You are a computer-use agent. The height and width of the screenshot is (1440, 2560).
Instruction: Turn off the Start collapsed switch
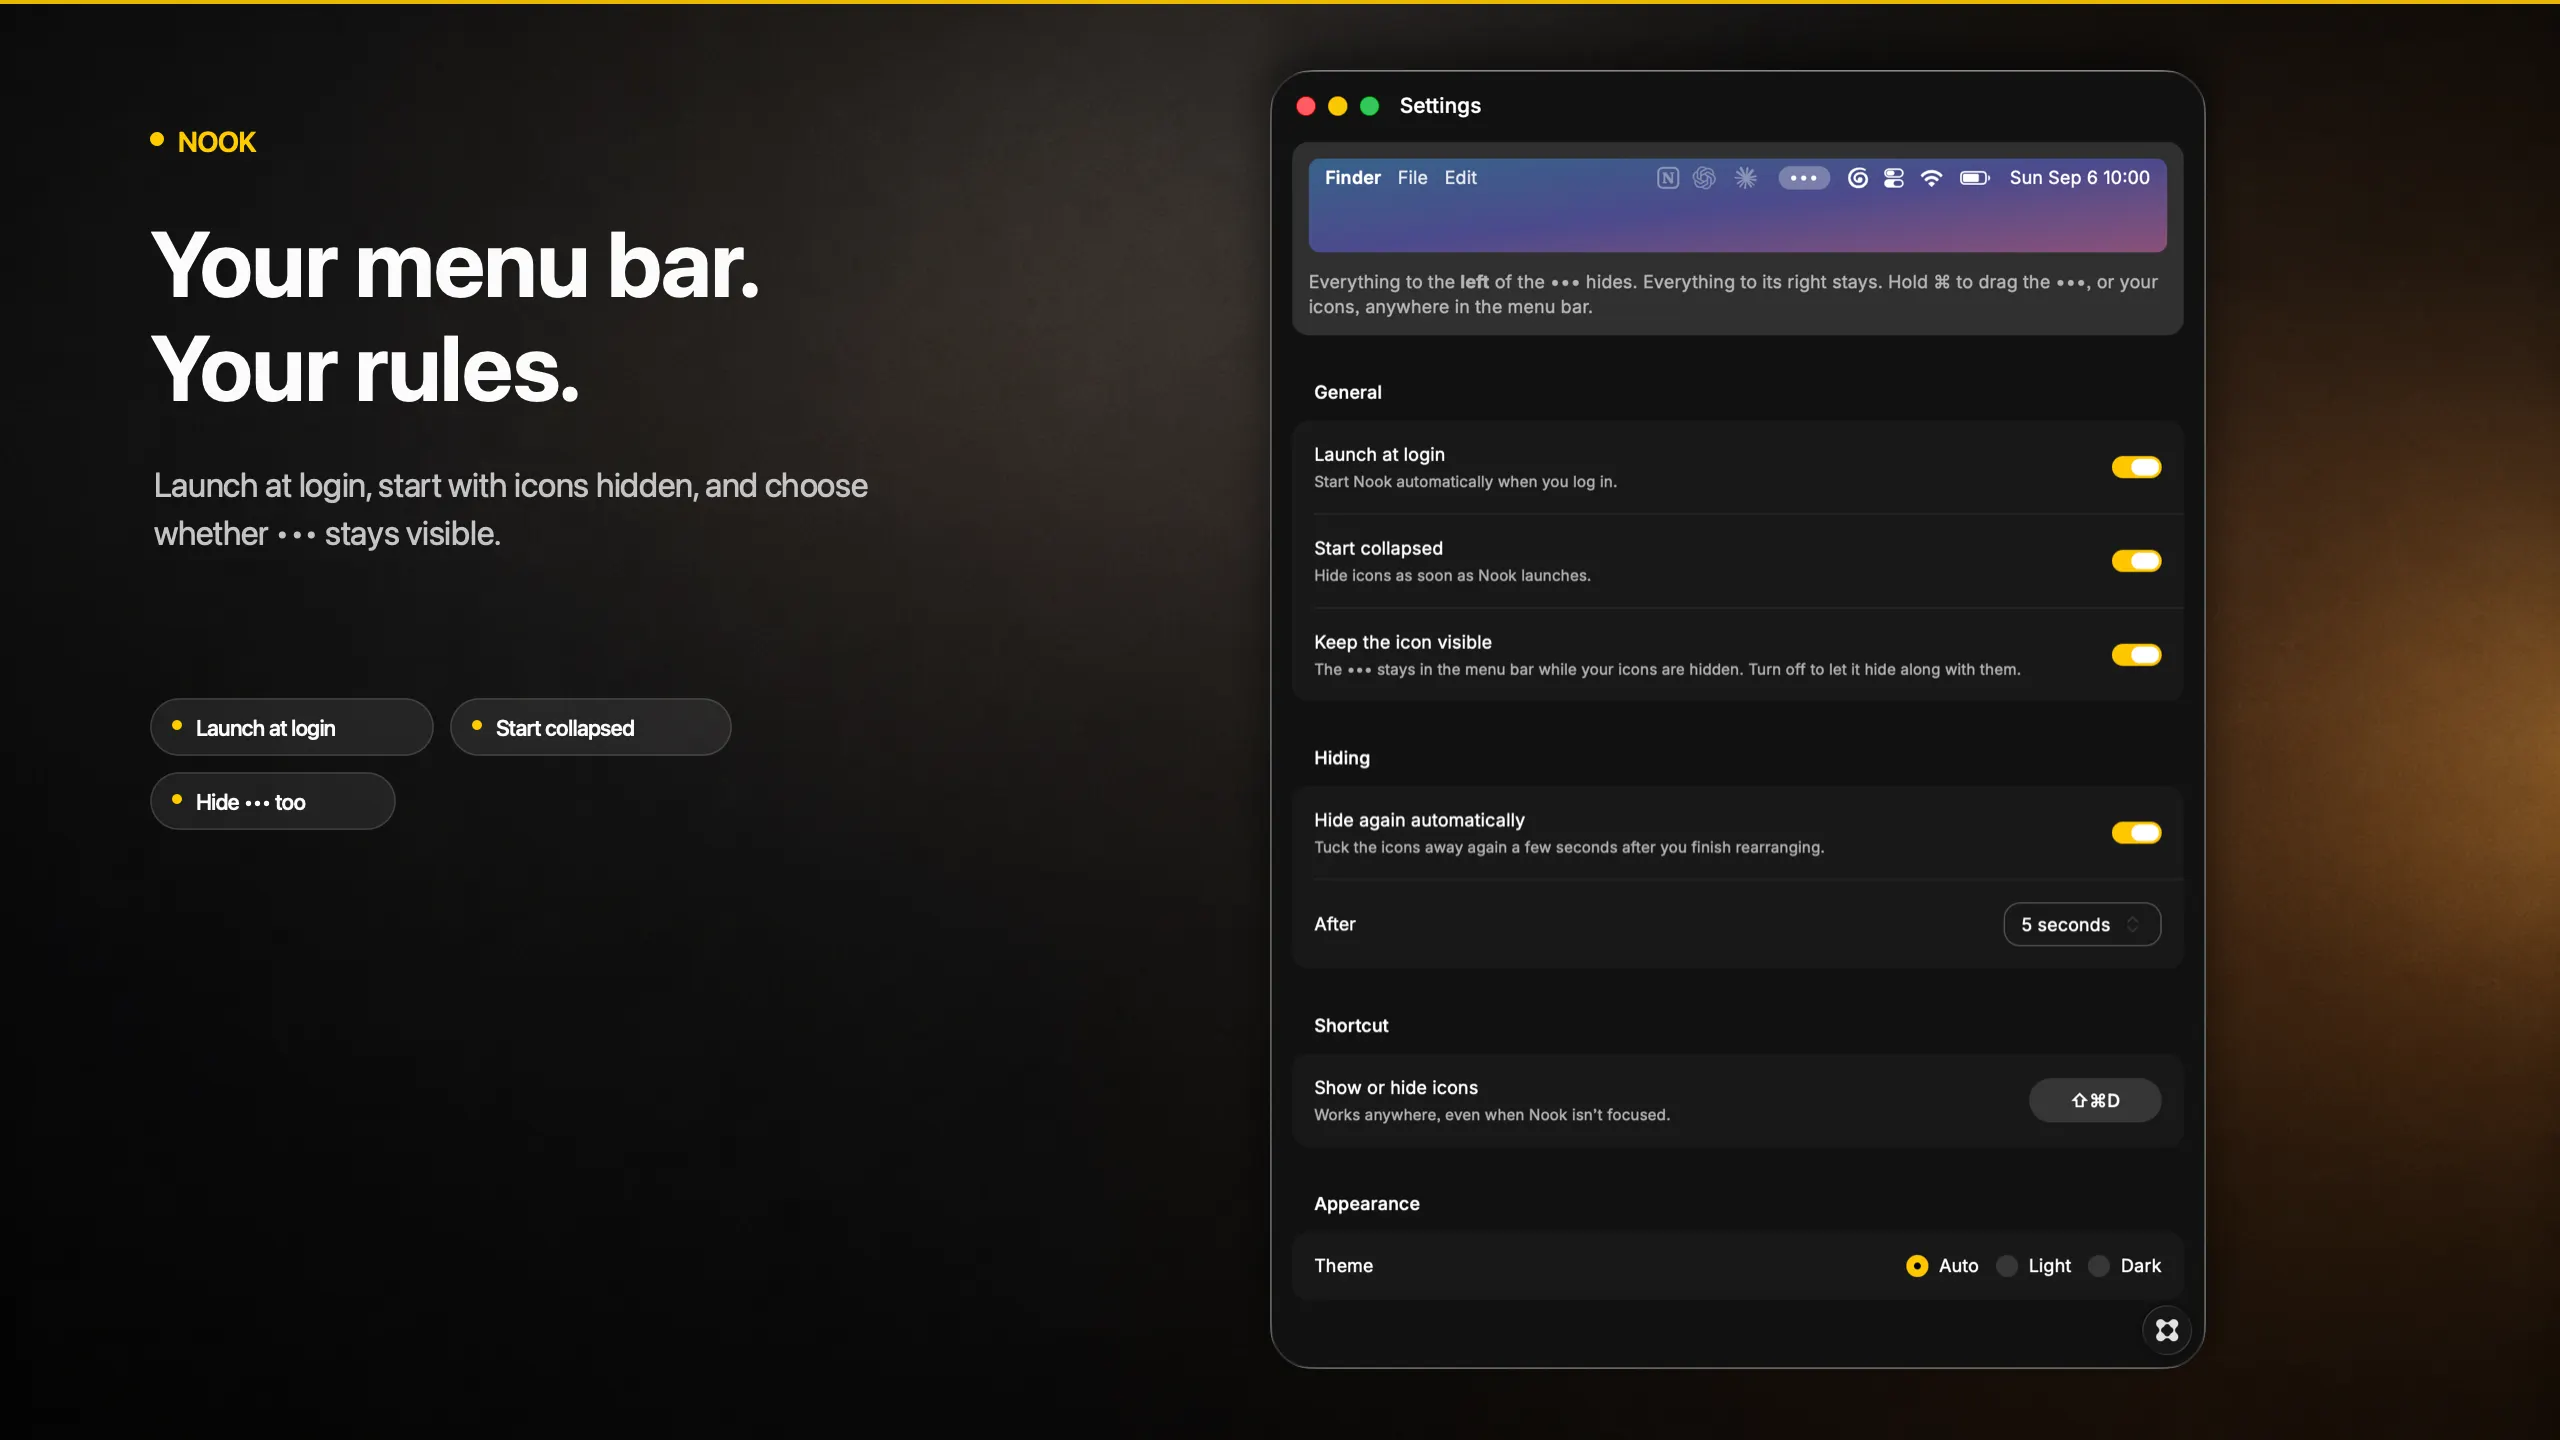point(2136,561)
